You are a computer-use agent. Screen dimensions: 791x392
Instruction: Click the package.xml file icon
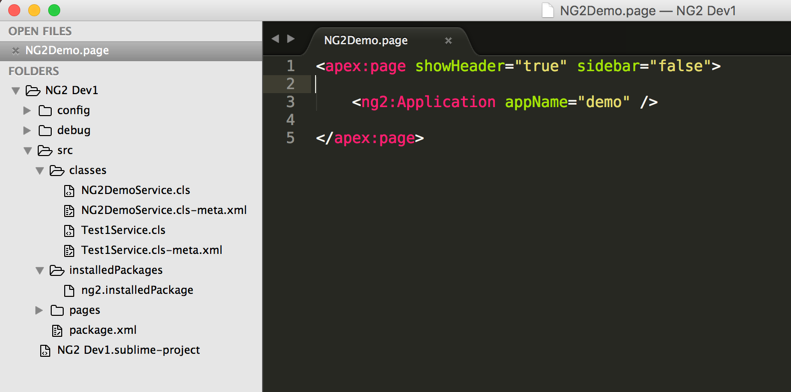[56, 331]
